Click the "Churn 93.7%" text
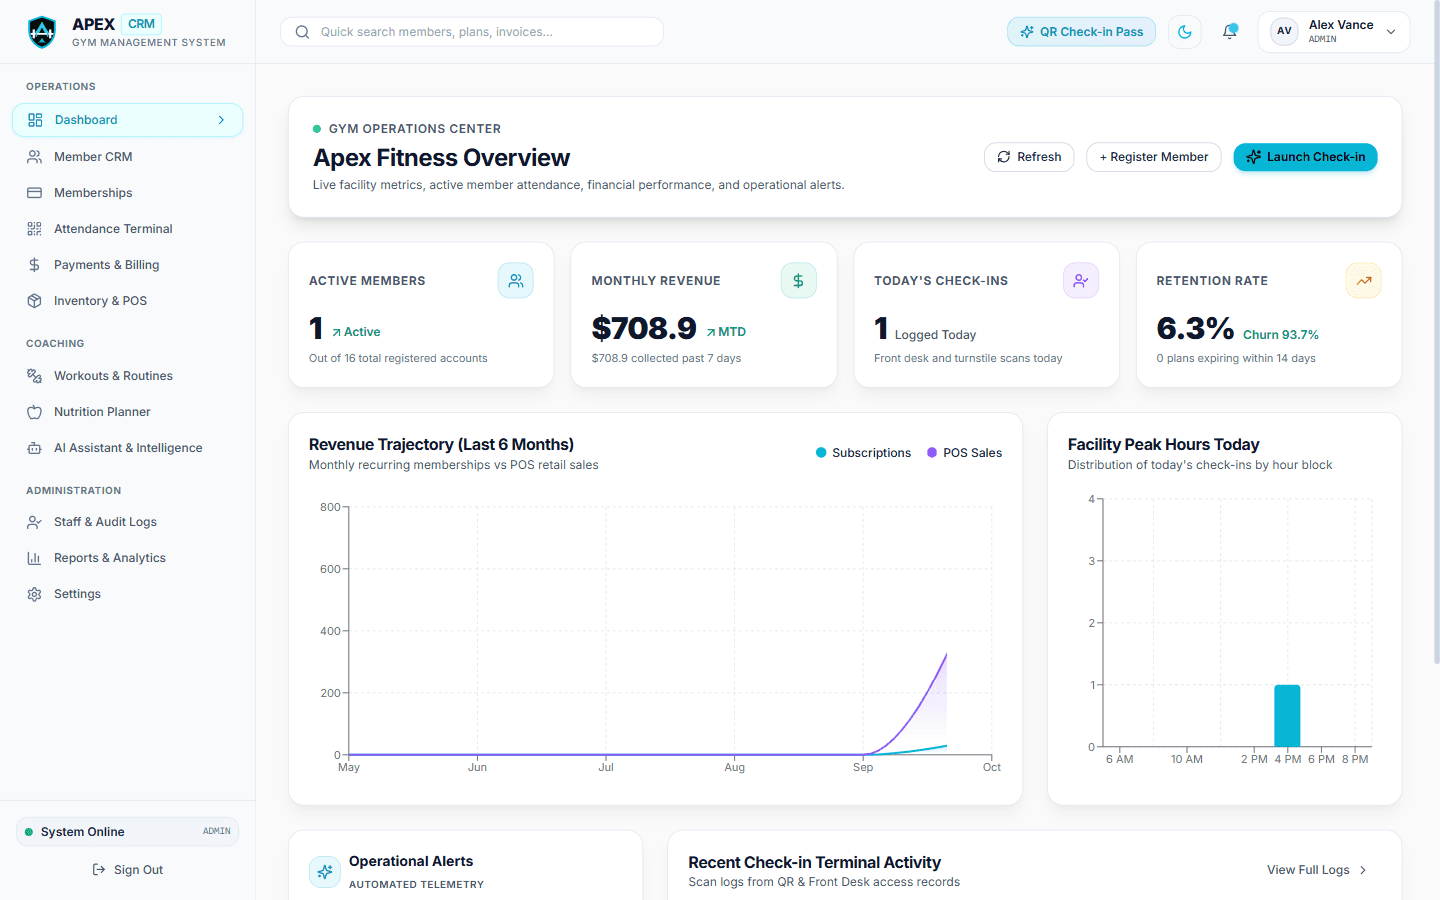1440x900 pixels. click(x=1281, y=335)
